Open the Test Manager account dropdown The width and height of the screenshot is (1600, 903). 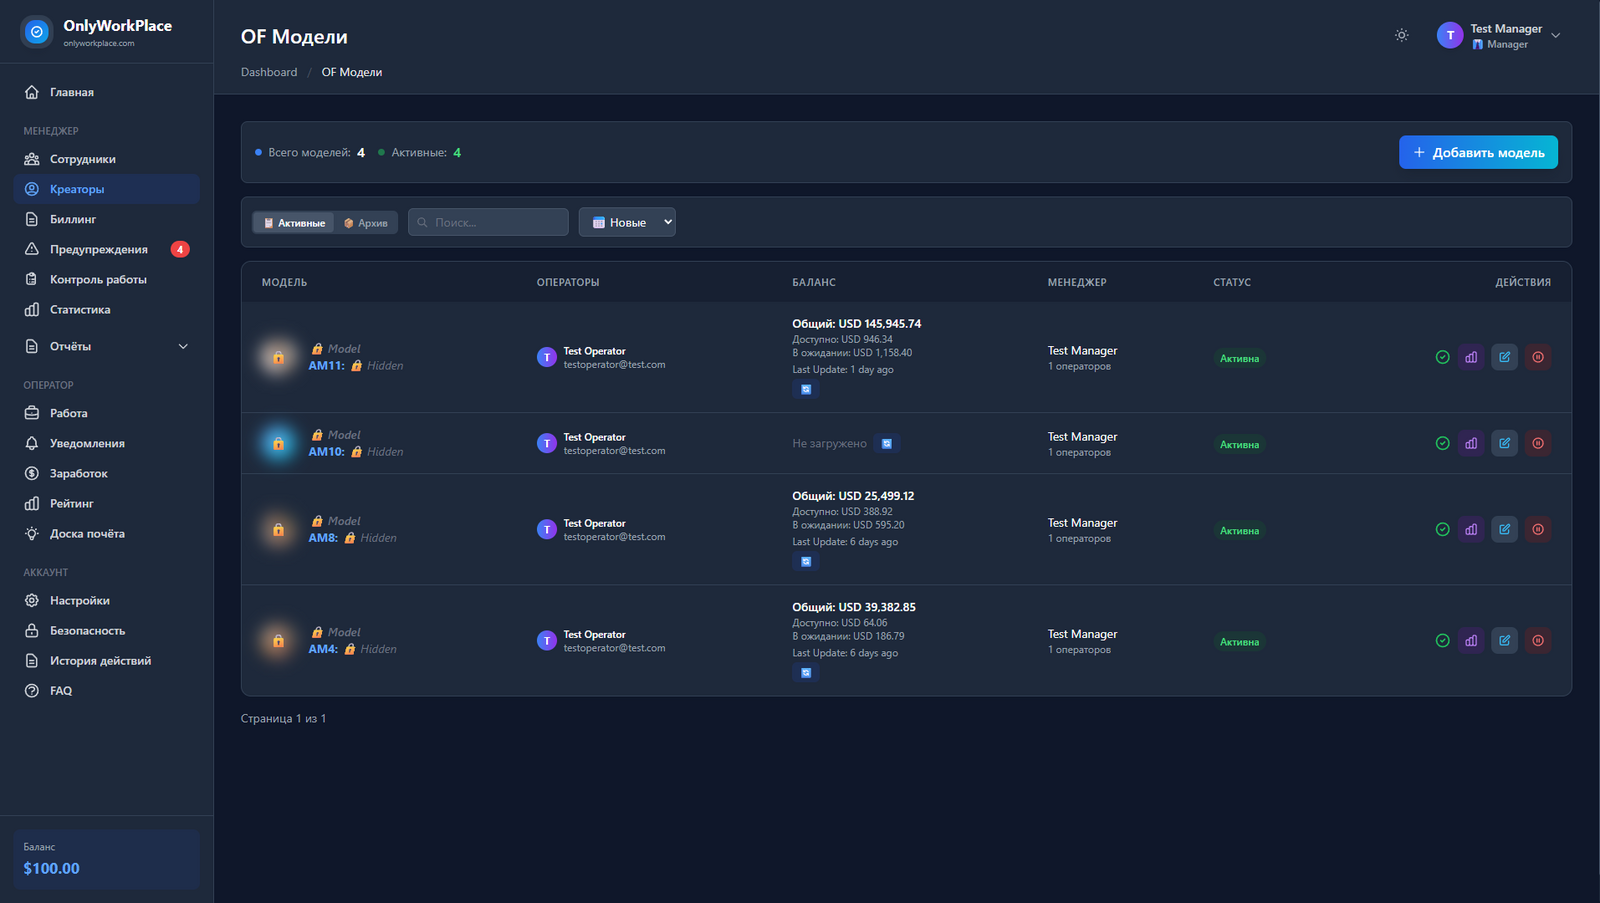(x=1498, y=36)
